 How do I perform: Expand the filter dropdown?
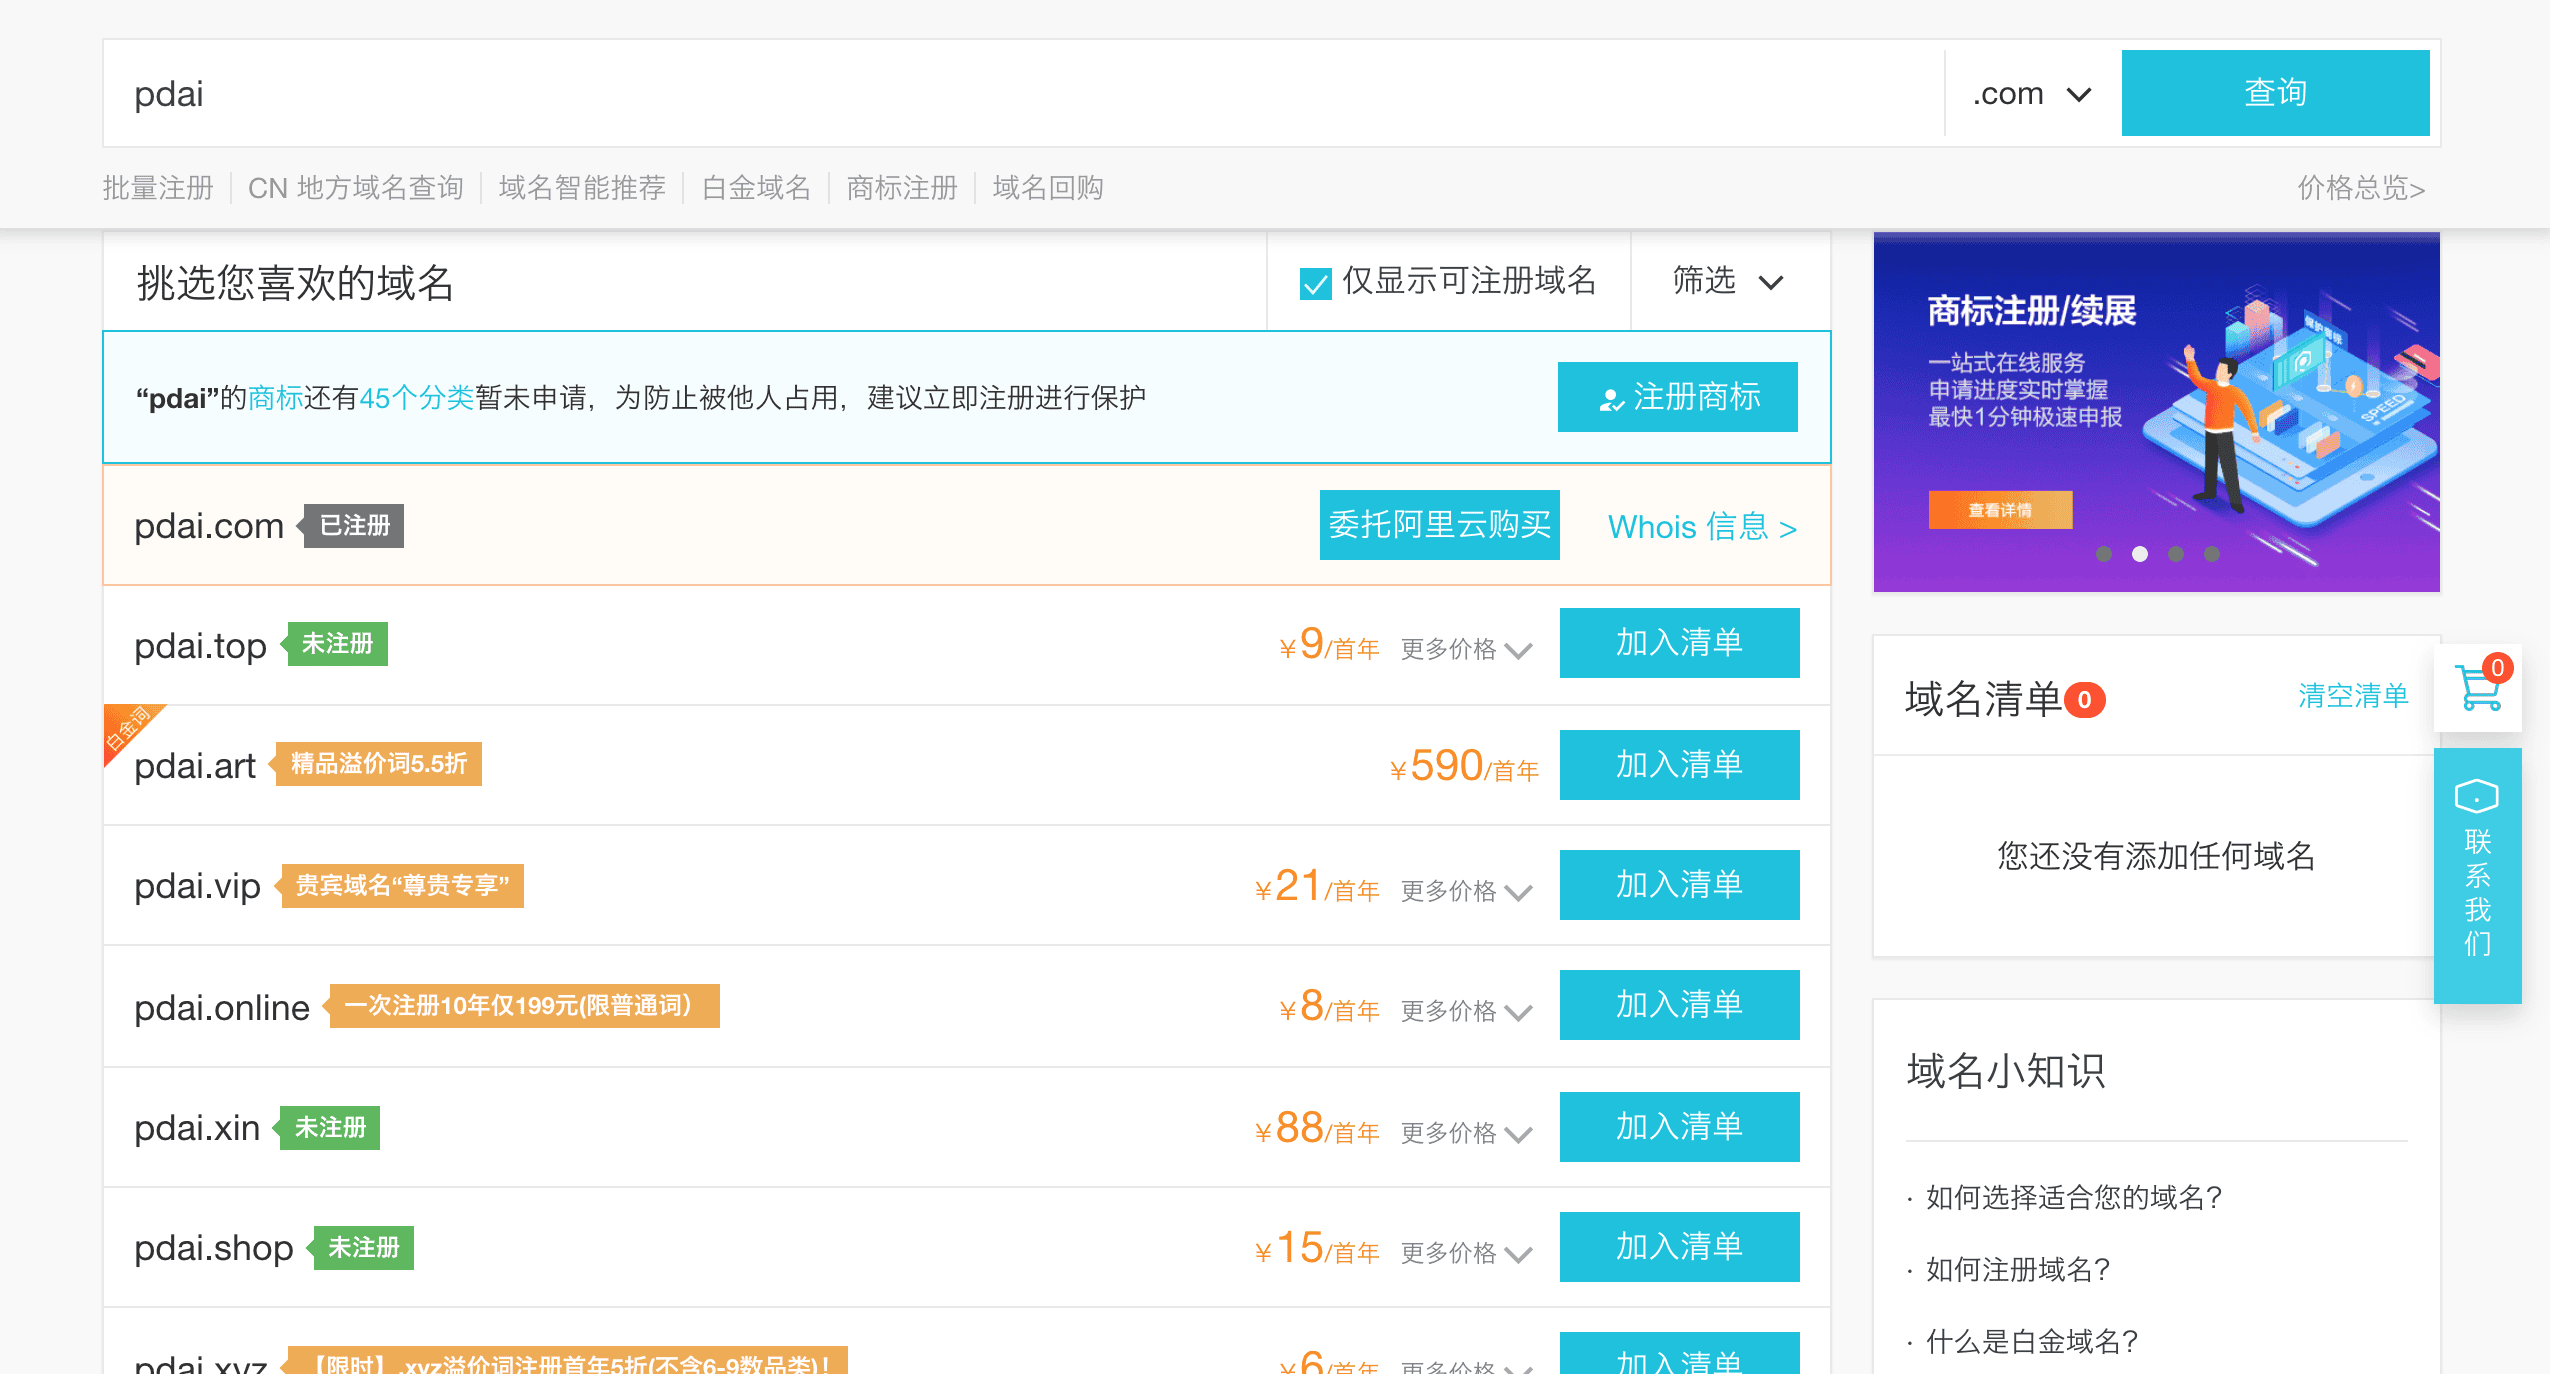tap(1727, 282)
